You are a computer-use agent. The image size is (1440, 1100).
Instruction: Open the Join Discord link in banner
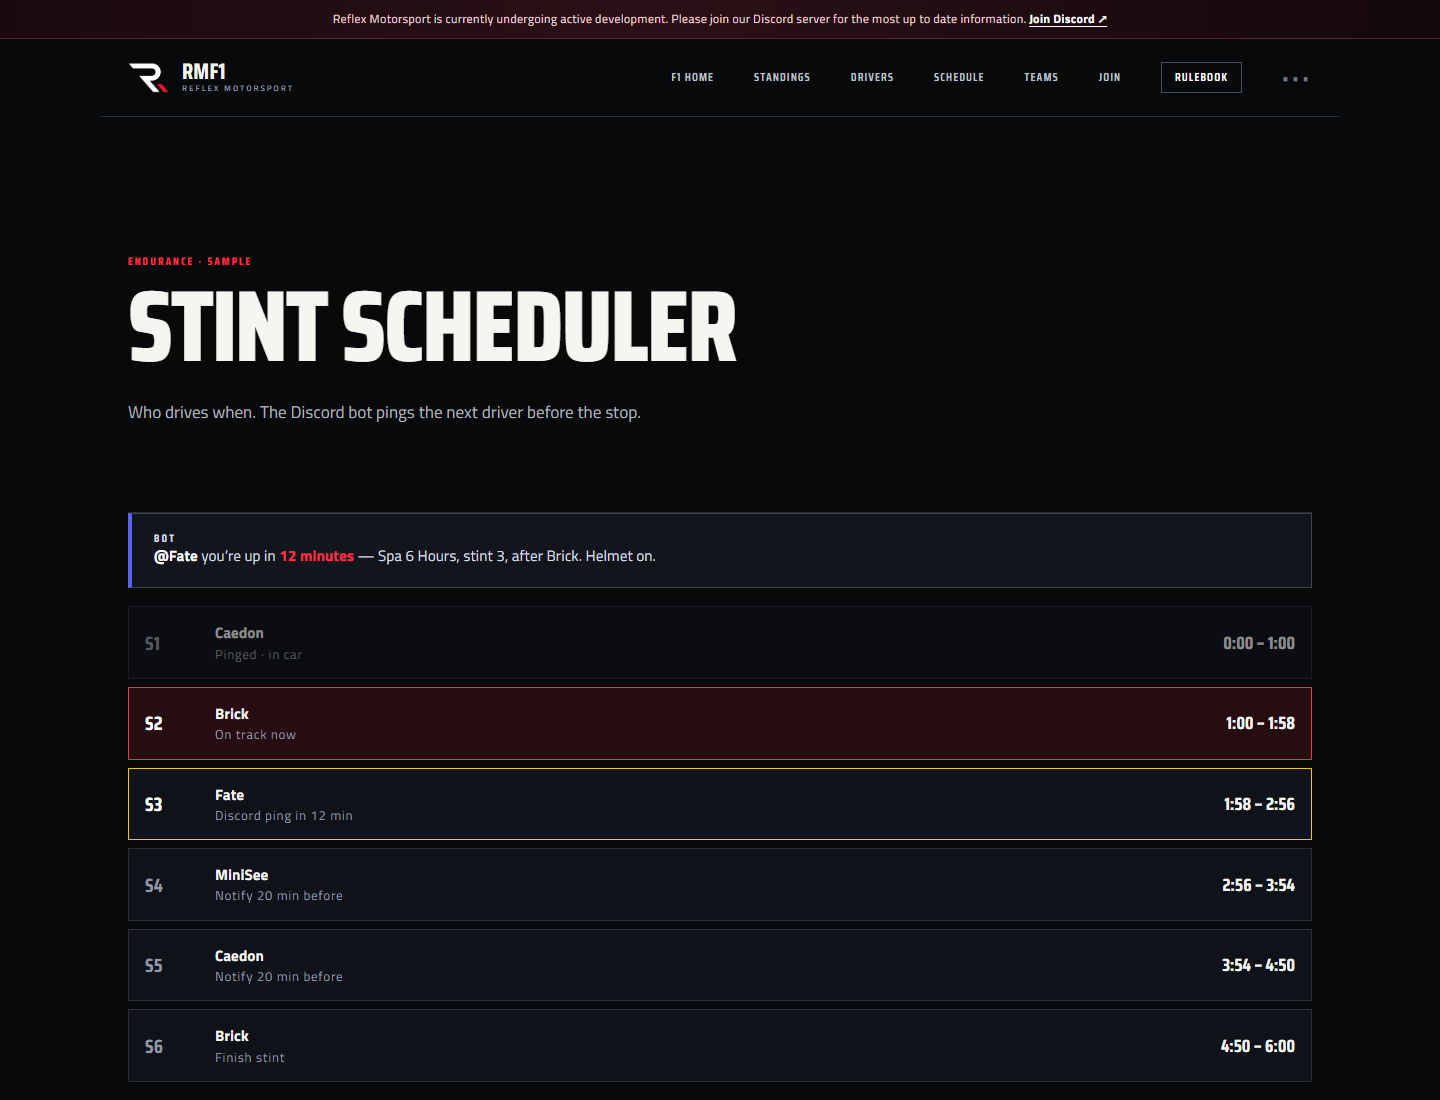pos(1067,19)
